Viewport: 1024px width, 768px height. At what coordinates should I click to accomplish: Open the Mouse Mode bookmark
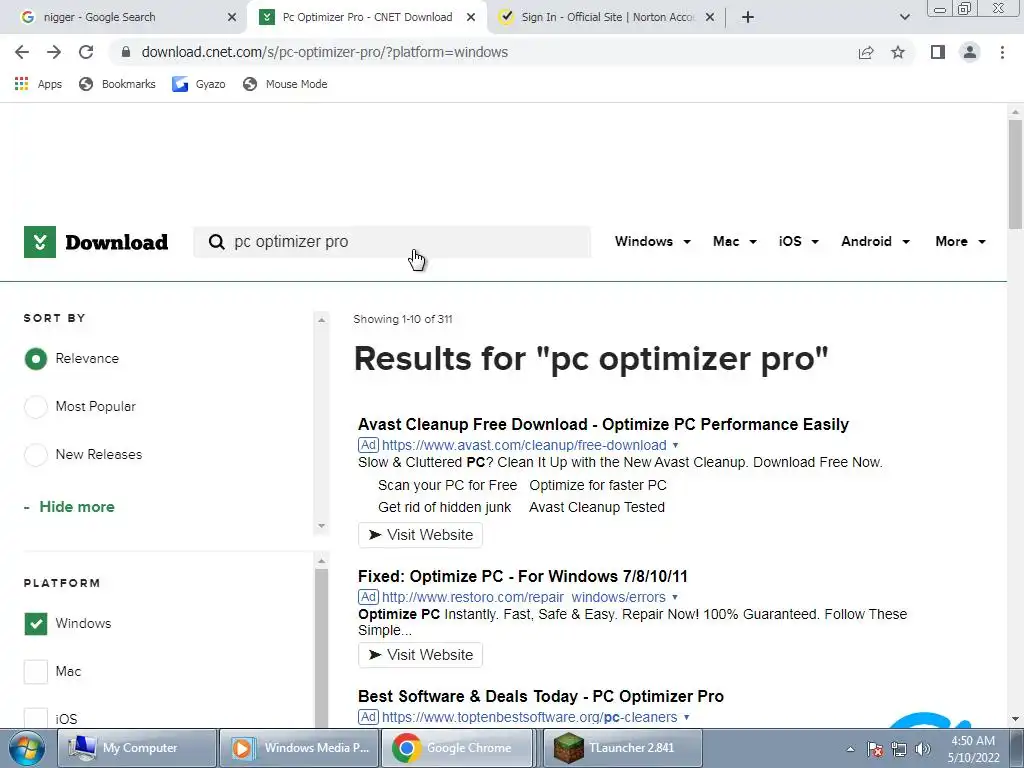(285, 84)
